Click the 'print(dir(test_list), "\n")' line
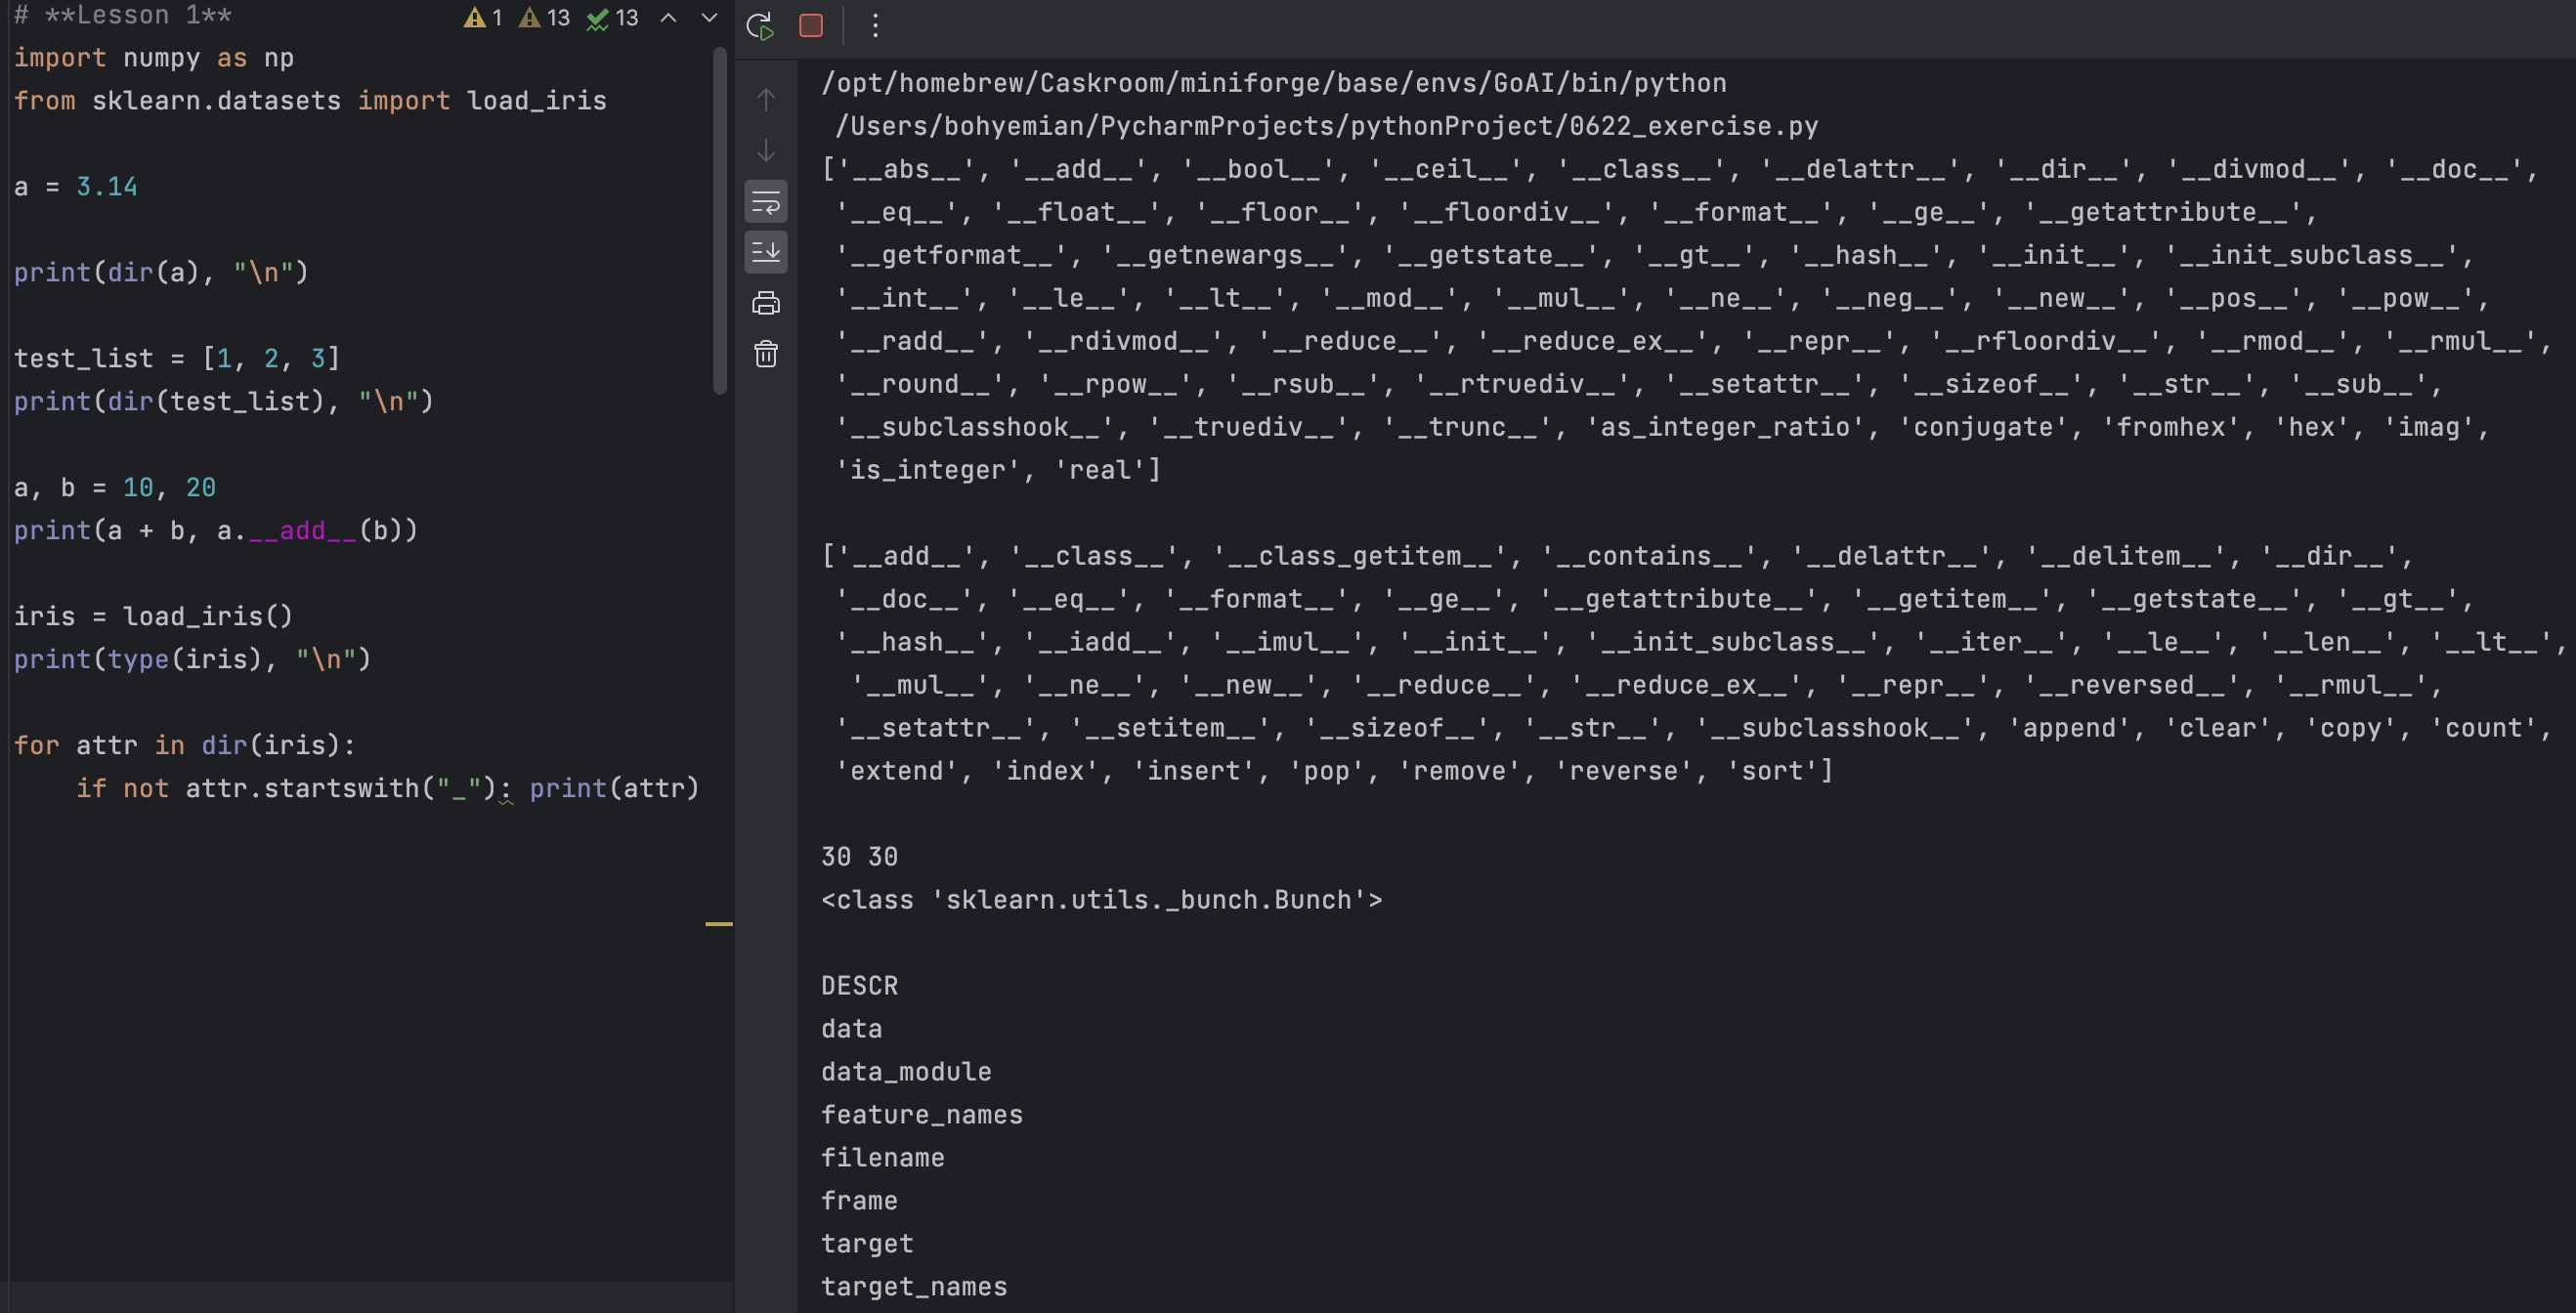 224,402
